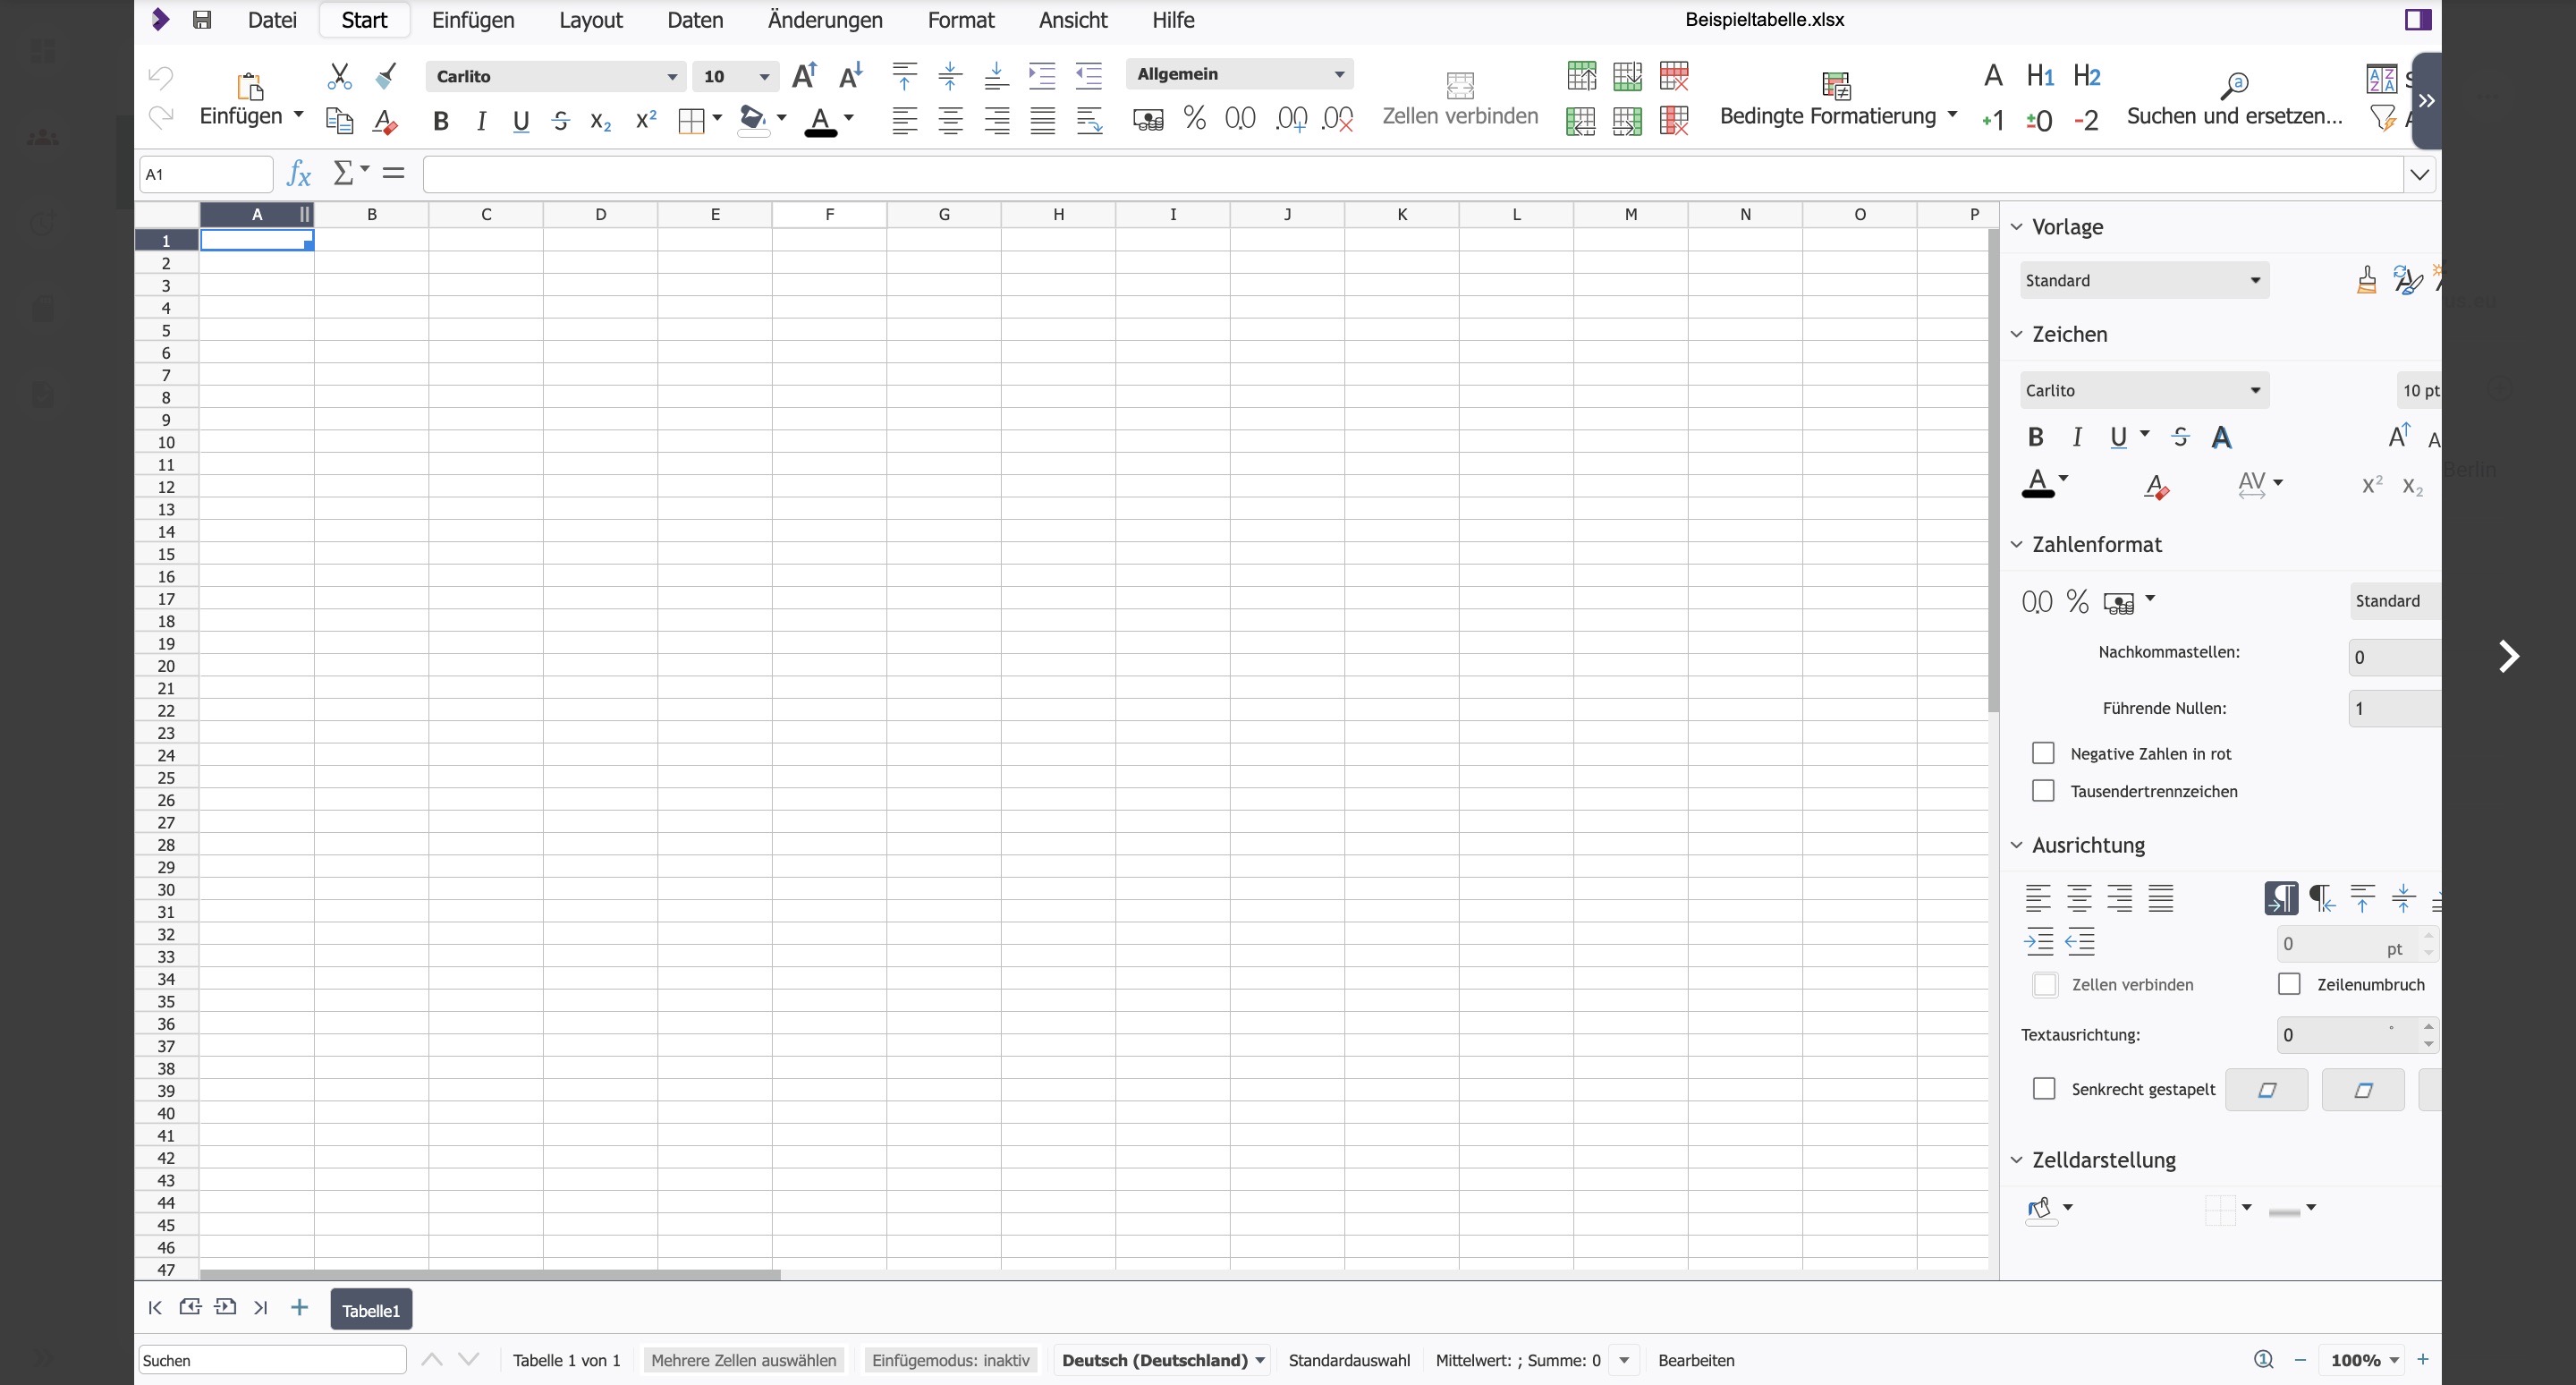Center text horizontally in toolbar
Viewport: 2576px width, 1385px height.
(950, 121)
